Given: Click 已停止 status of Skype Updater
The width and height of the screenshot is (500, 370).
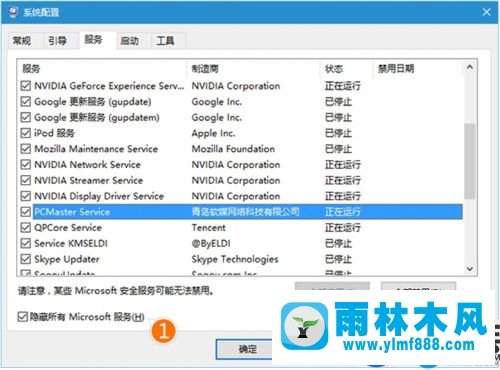Looking at the screenshot, I should pyautogui.click(x=338, y=259).
